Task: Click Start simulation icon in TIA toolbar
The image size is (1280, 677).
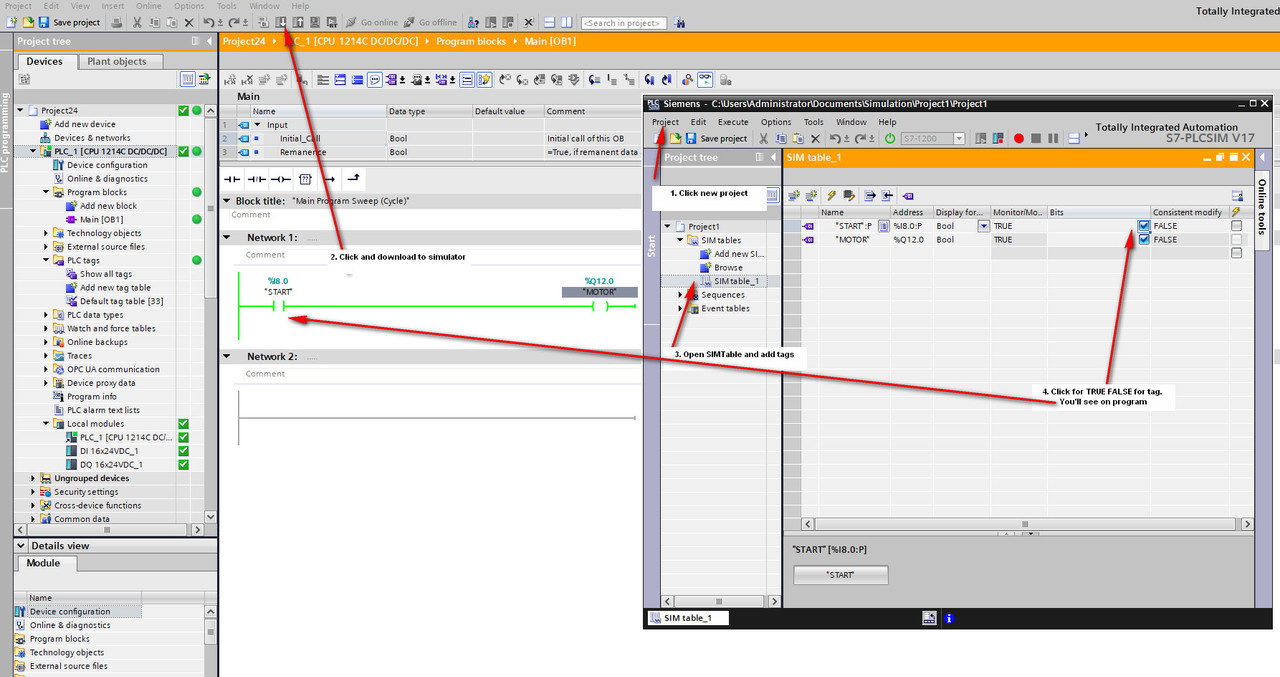Action: pyautogui.click(x=315, y=22)
